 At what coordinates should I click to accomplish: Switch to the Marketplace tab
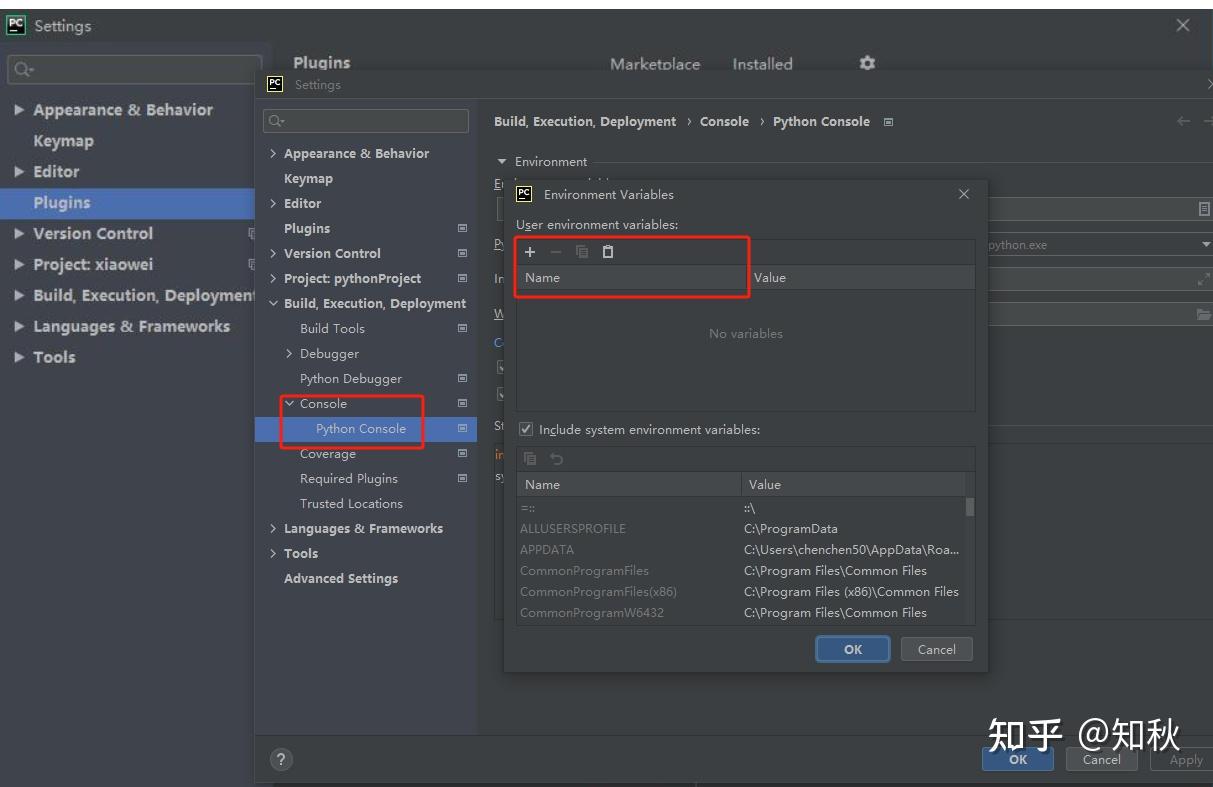(655, 63)
